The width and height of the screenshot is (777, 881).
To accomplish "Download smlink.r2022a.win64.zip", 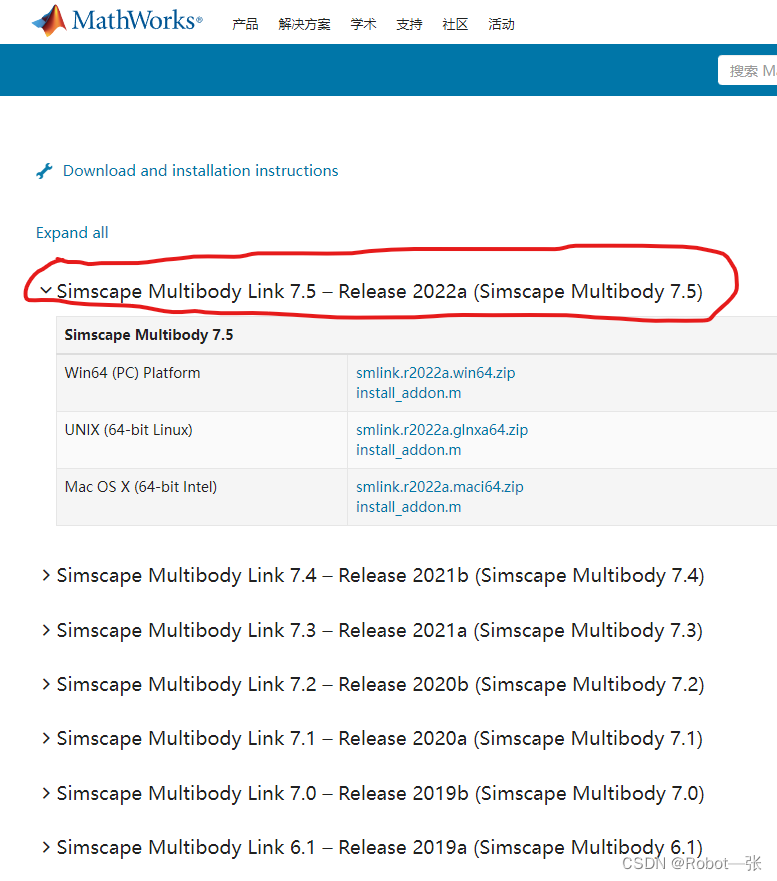I will (x=435, y=373).
